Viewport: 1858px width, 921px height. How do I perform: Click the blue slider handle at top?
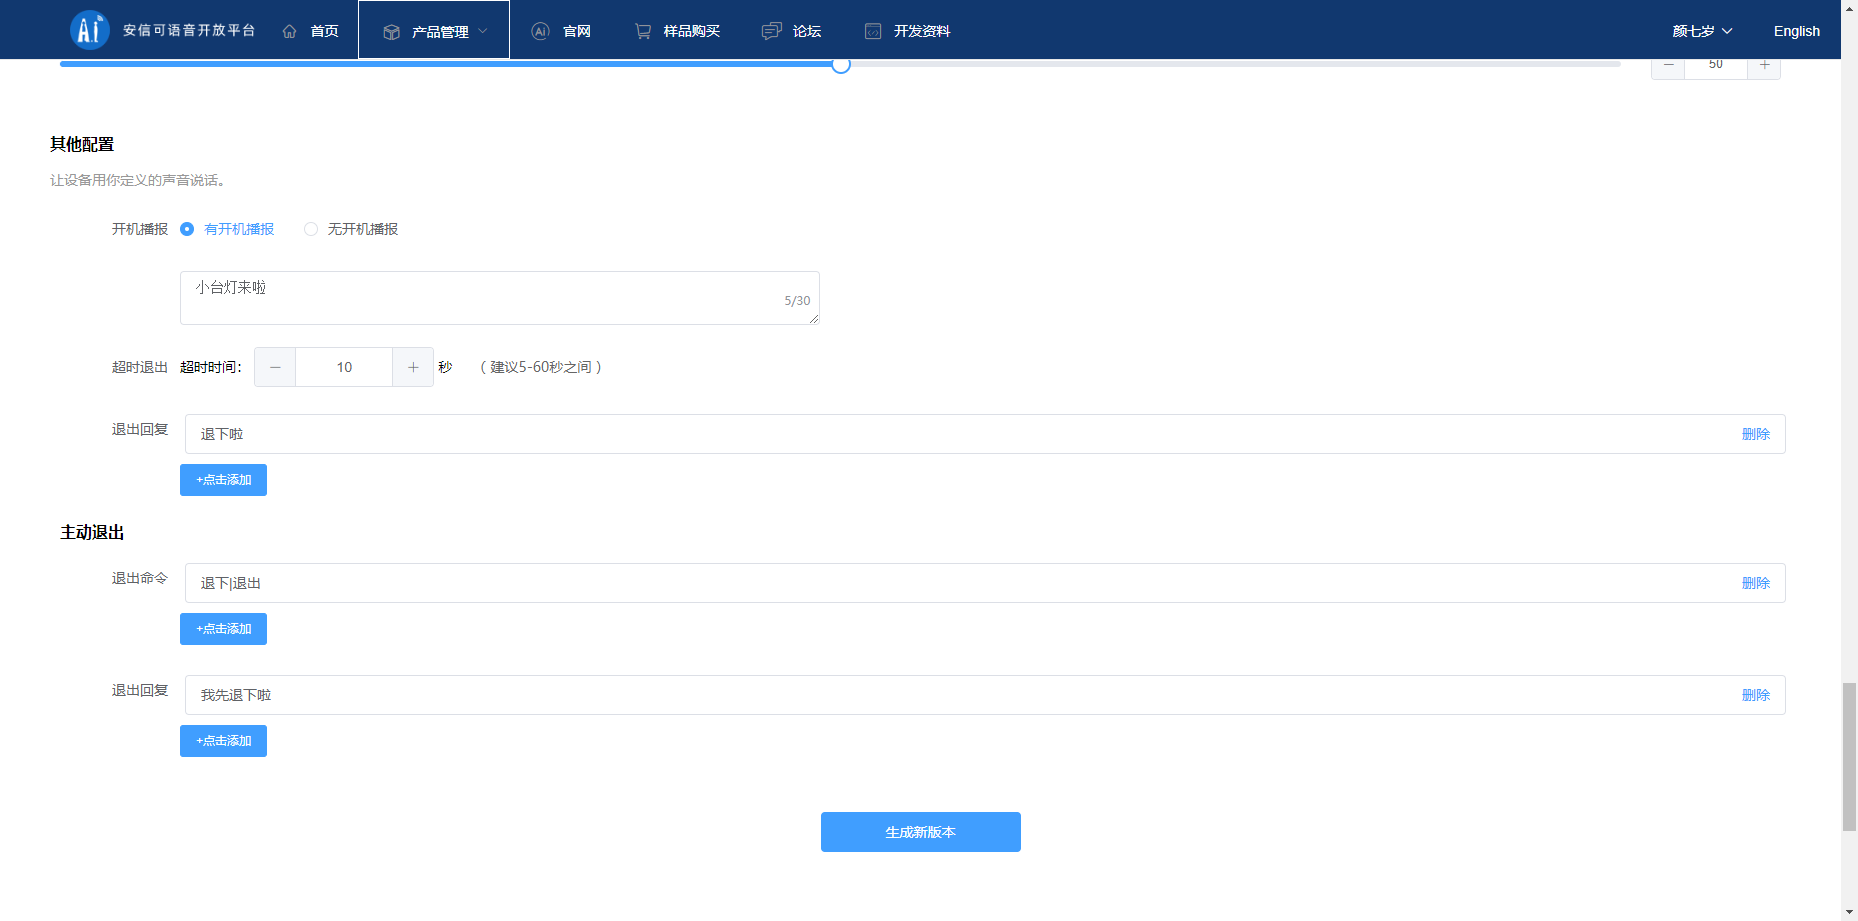click(841, 65)
